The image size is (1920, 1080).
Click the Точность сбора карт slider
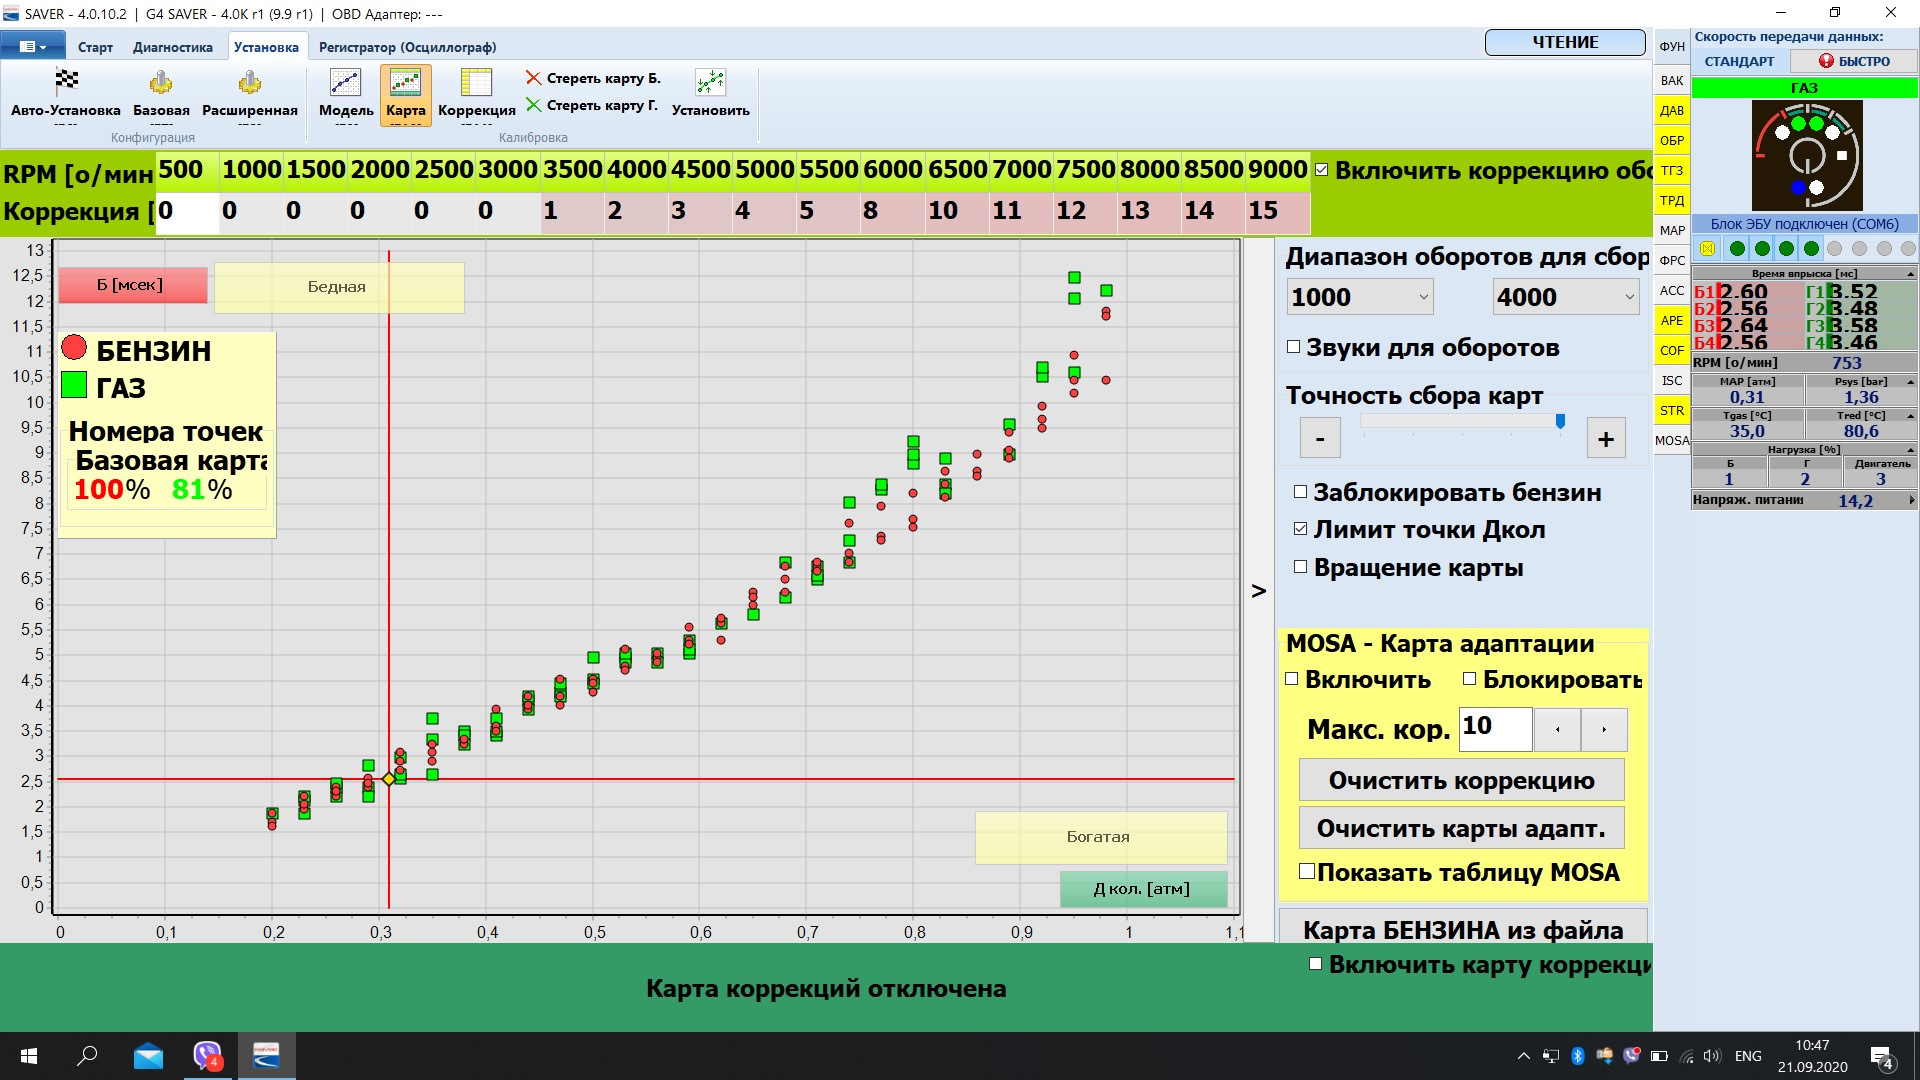pyautogui.click(x=1462, y=422)
